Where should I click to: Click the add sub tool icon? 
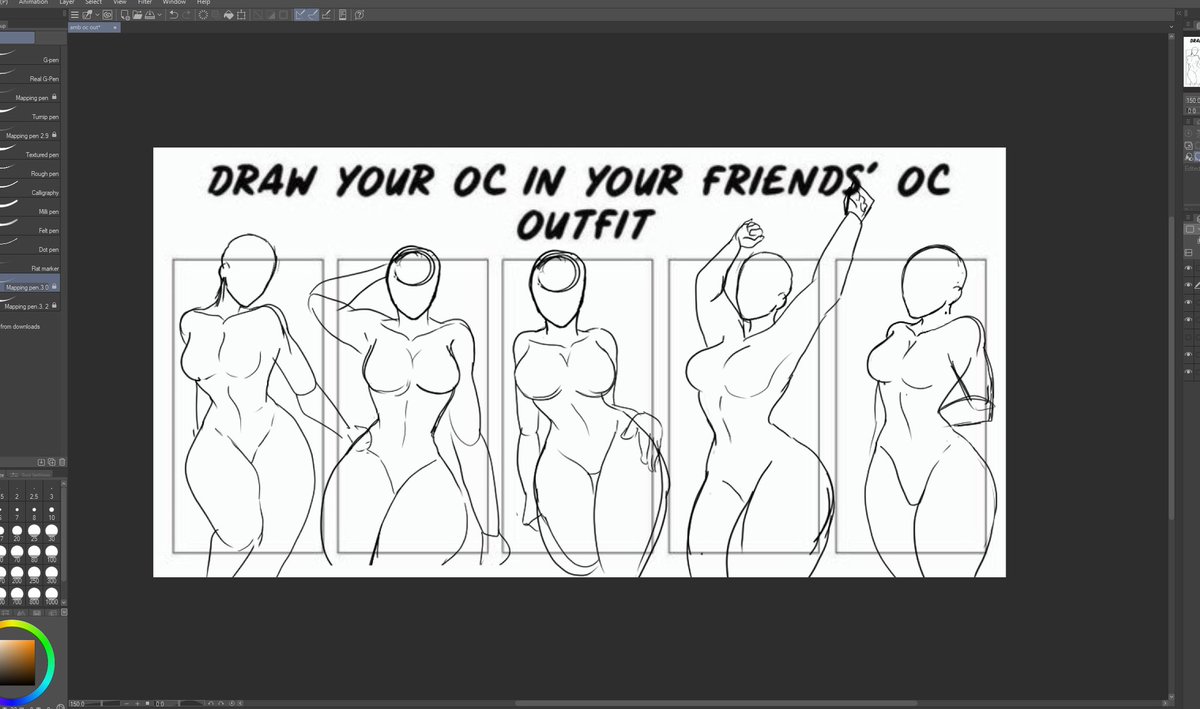[x=41, y=462]
